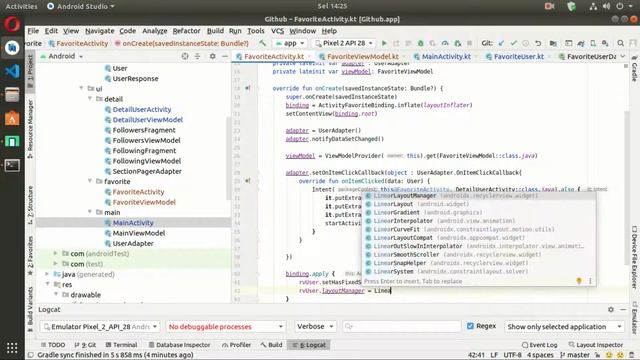640x360 pixels.
Task: Open the Pixel 2 API 28 device dropdown
Action: [344, 43]
